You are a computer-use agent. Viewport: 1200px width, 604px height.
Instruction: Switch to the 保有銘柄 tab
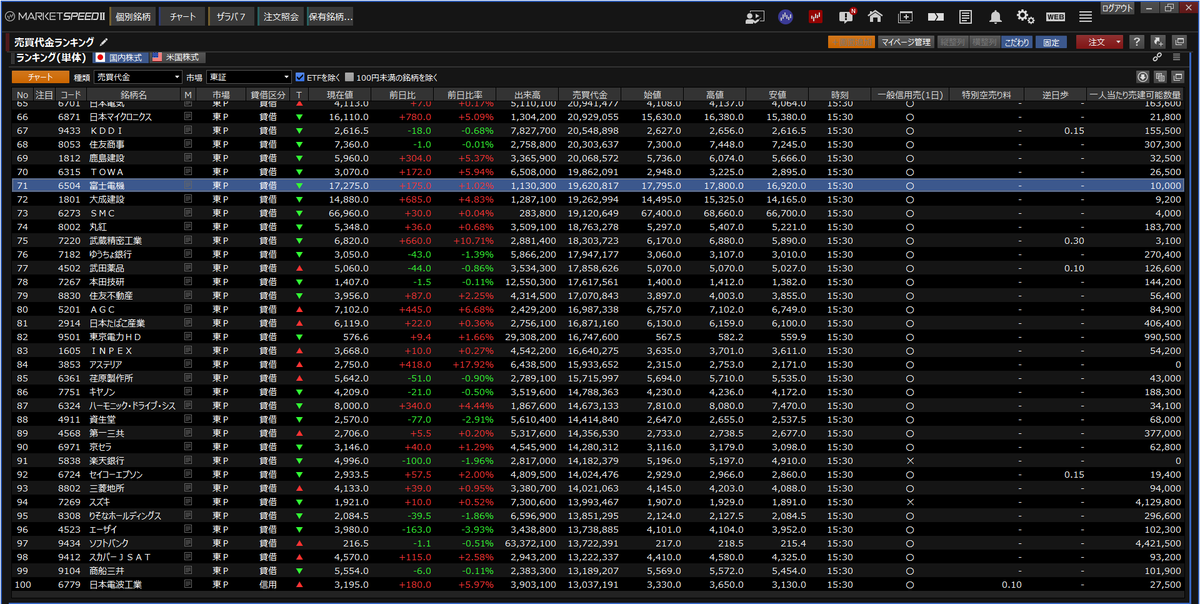(x=331, y=17)
